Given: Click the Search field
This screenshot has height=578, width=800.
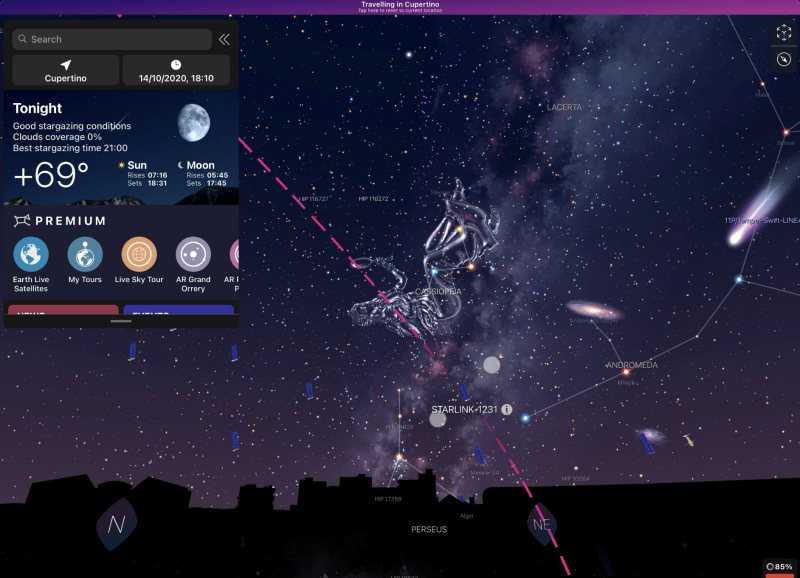Looking at the screenshot, I should coord(112,39).
